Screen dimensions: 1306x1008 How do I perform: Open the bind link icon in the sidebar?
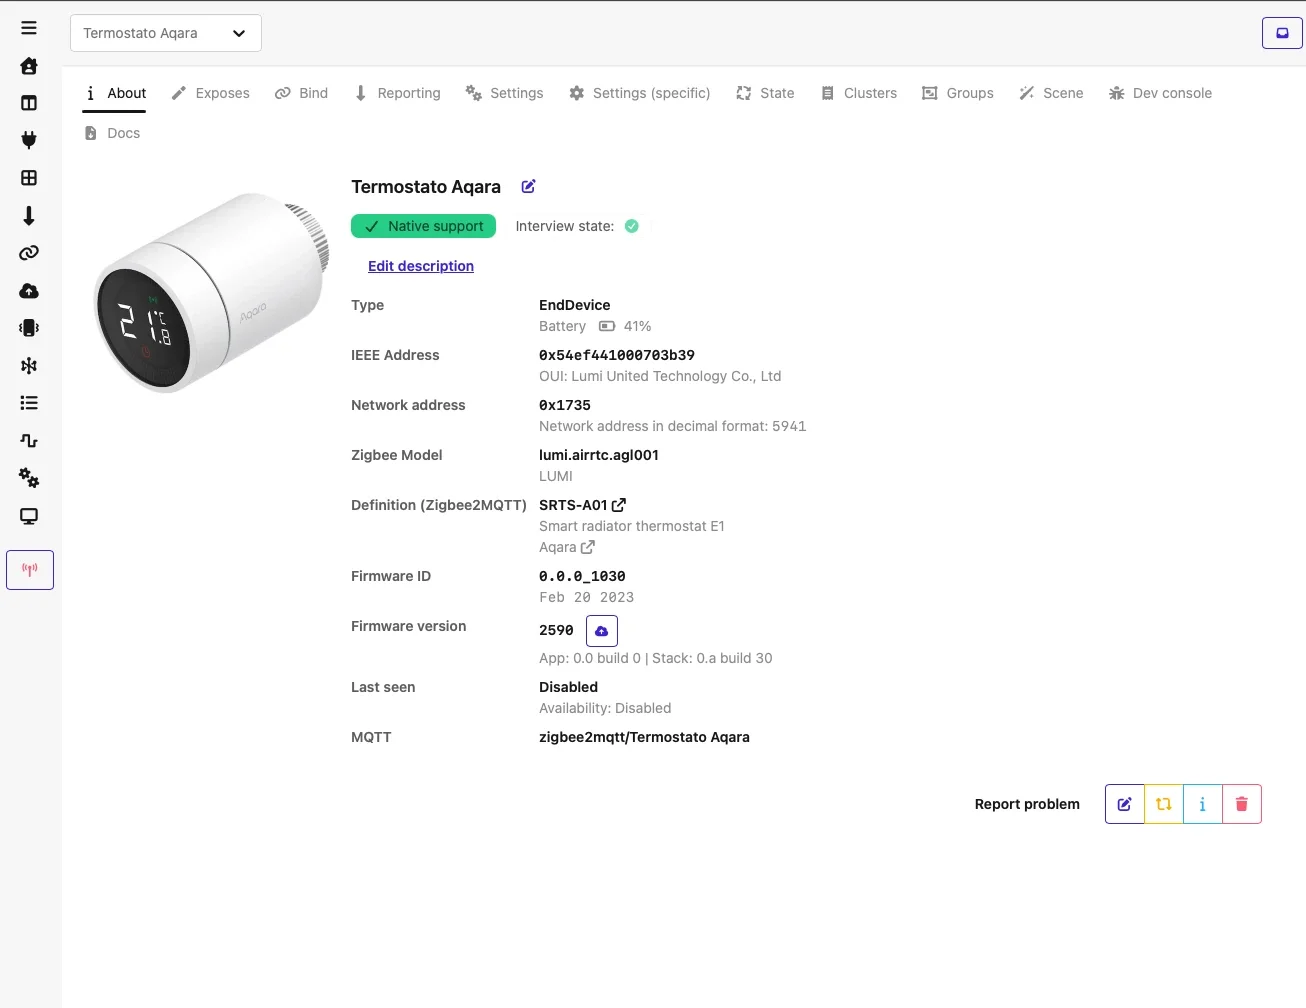tap(29, 253)
